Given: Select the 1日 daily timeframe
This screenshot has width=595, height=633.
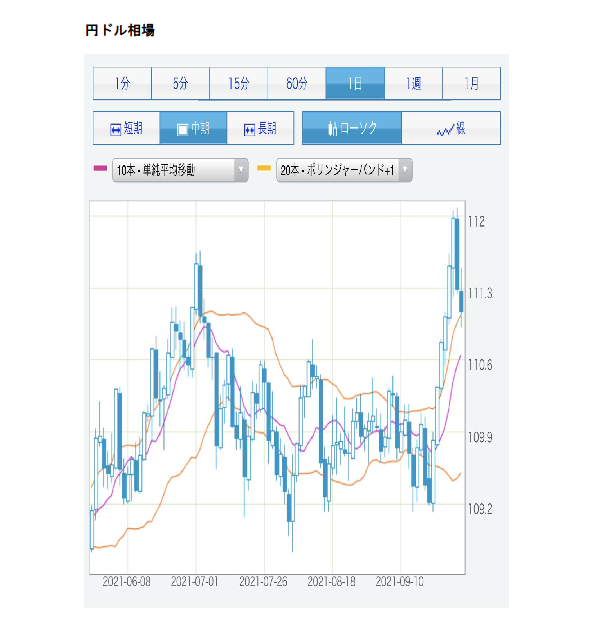Looking at the screenshot, I should point(355,84).
